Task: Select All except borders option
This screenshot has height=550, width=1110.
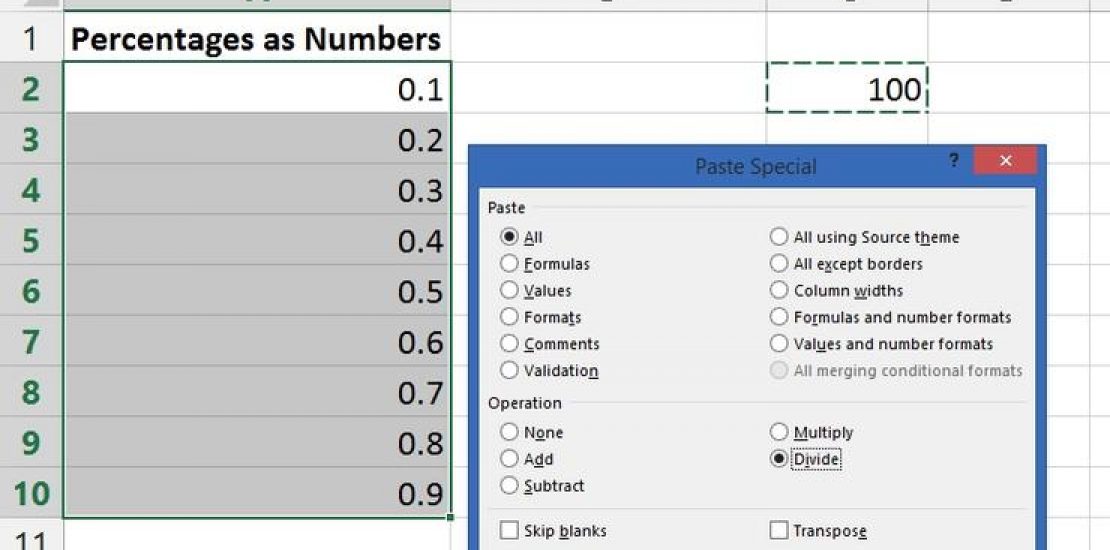Action: tap(779, 264)
